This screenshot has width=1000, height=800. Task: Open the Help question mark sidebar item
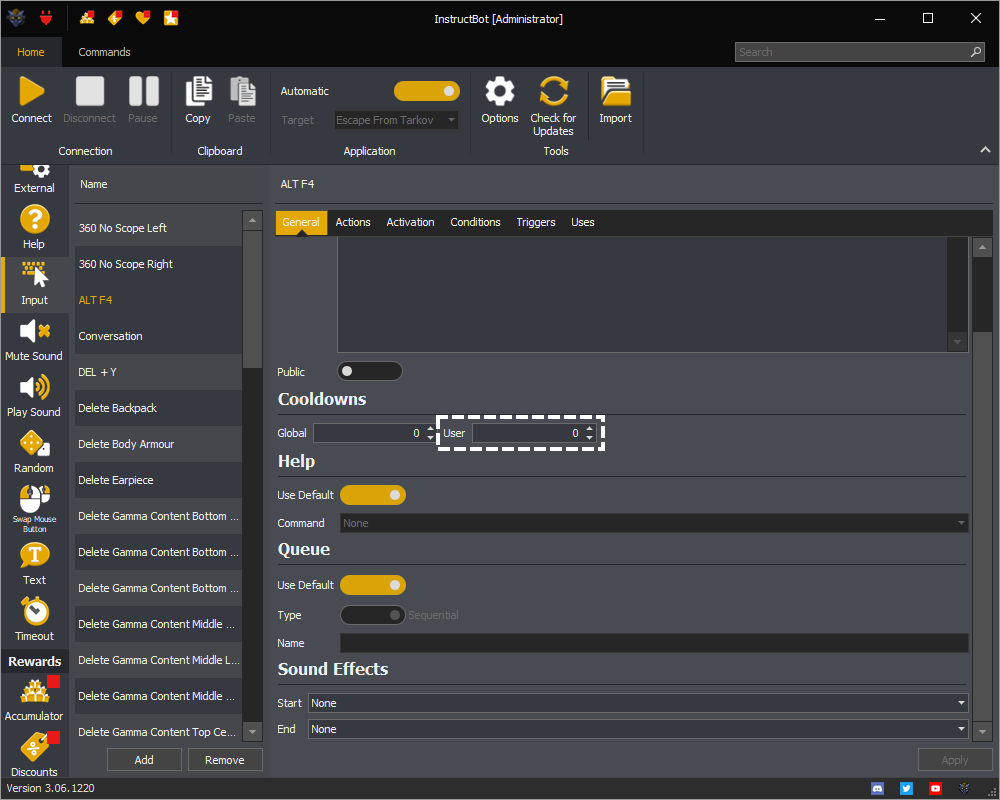point(34,219)
